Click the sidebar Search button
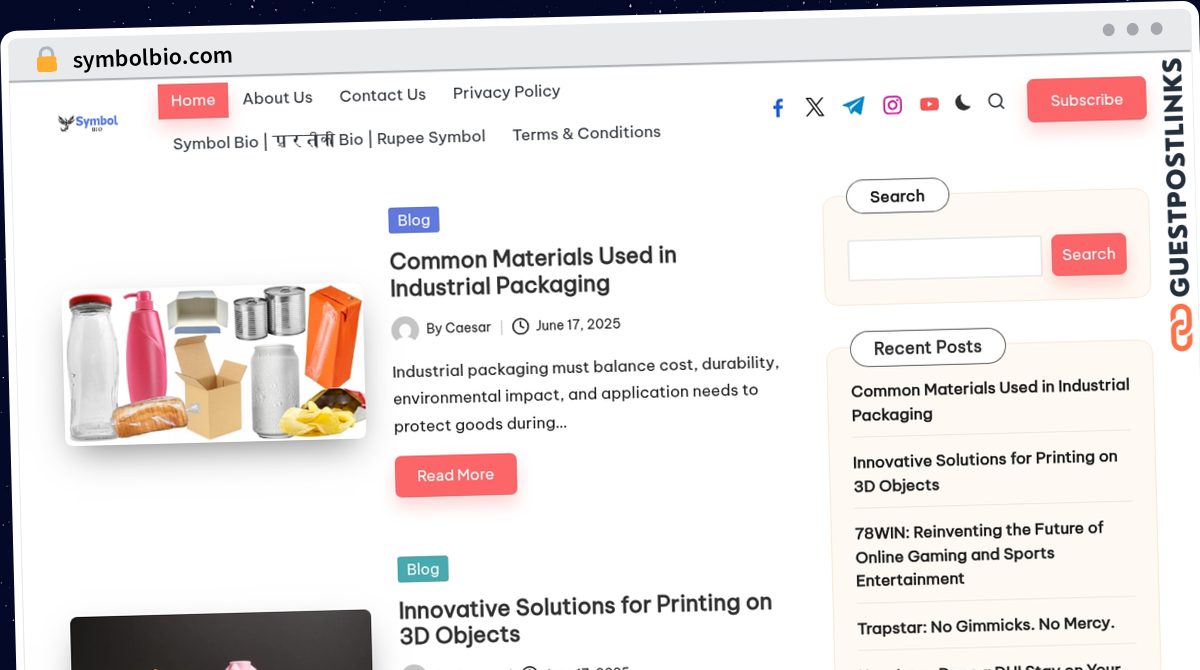 (x=1088, y=255)
